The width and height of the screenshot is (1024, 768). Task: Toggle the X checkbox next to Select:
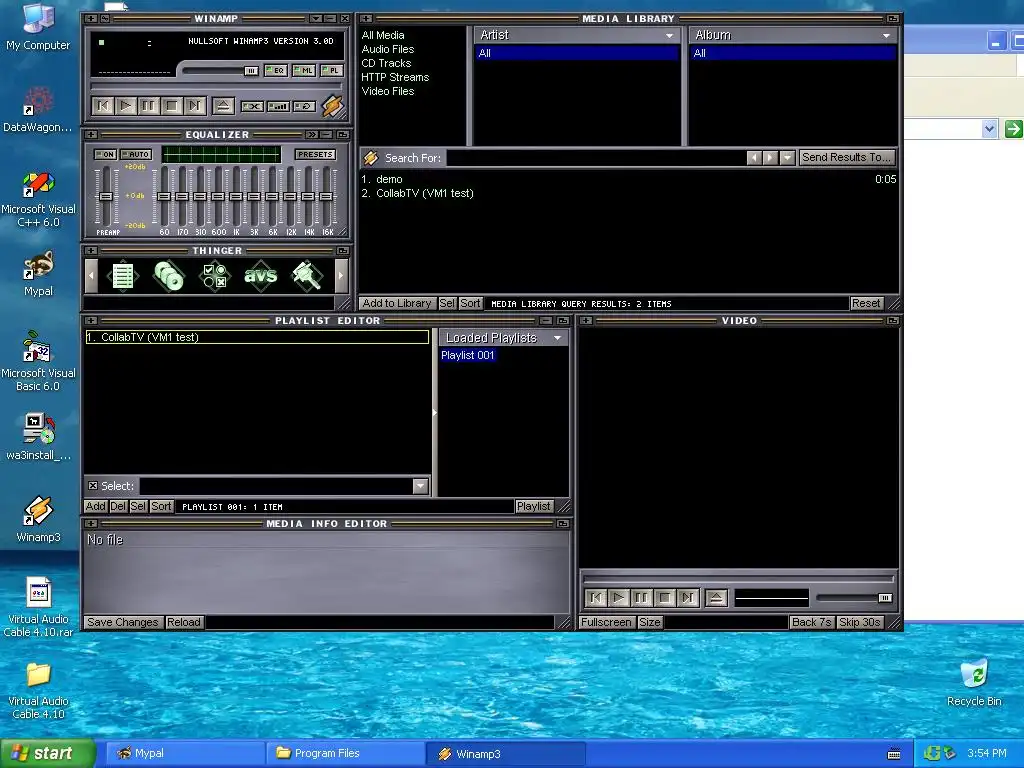[93, 485]
